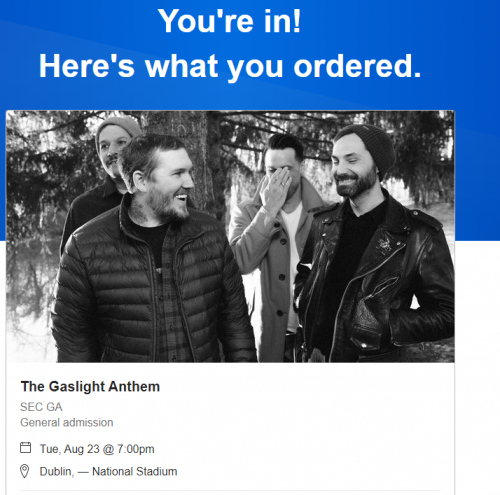Click the Tue, Aug 23 @ 7:00pm date
500x495 pixels.
point(97,449)
